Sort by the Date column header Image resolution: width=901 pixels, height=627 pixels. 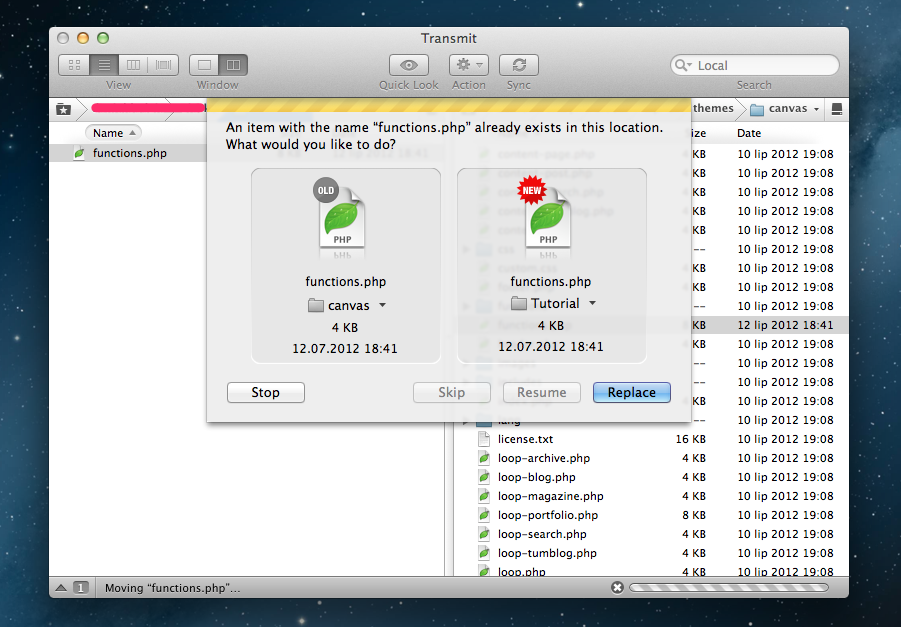[x=749, y=133]
